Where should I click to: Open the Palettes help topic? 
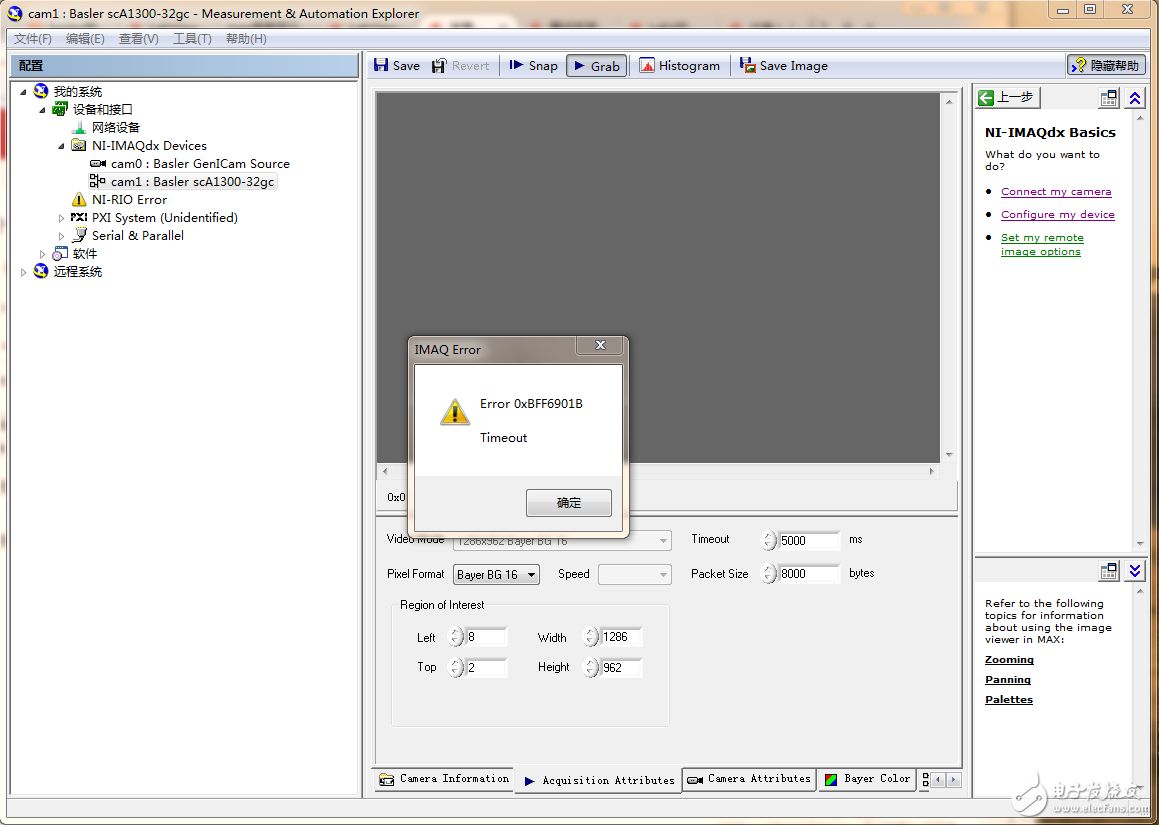pyautogui.click(x=1009, y=699)
